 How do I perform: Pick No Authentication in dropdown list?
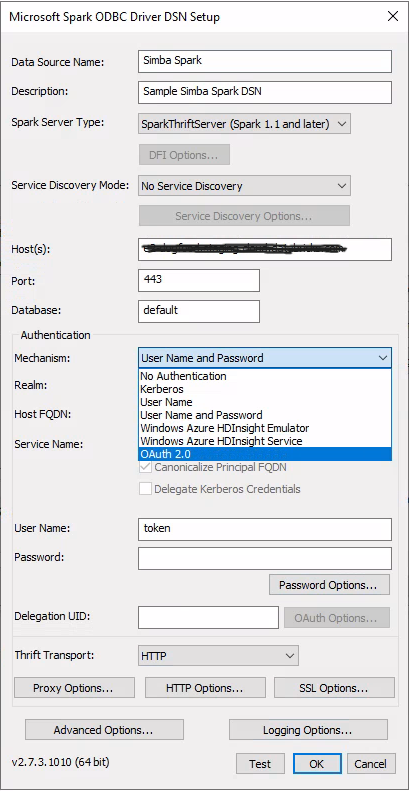point(265,376)
